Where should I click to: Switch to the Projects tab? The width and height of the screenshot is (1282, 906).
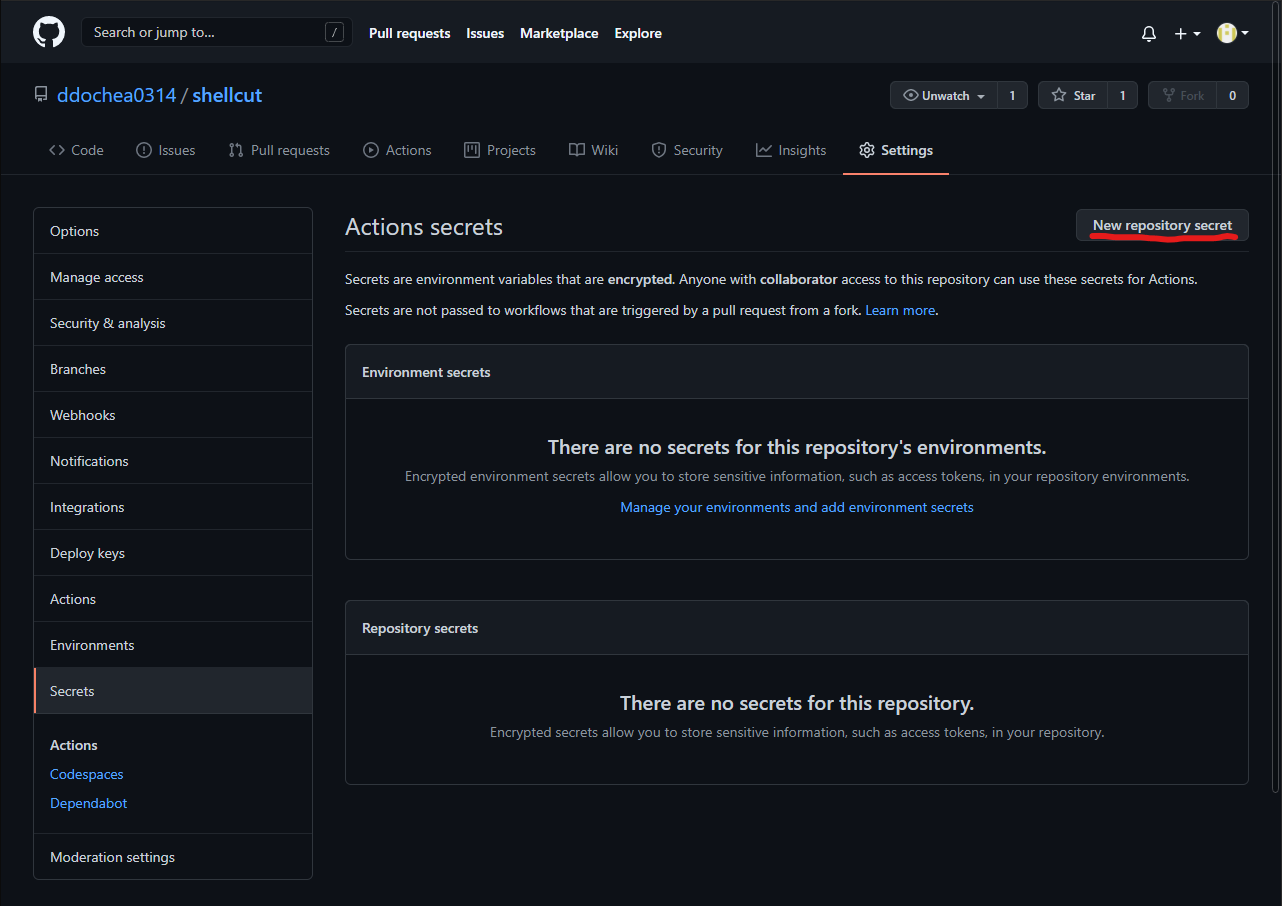pos(500,150)
